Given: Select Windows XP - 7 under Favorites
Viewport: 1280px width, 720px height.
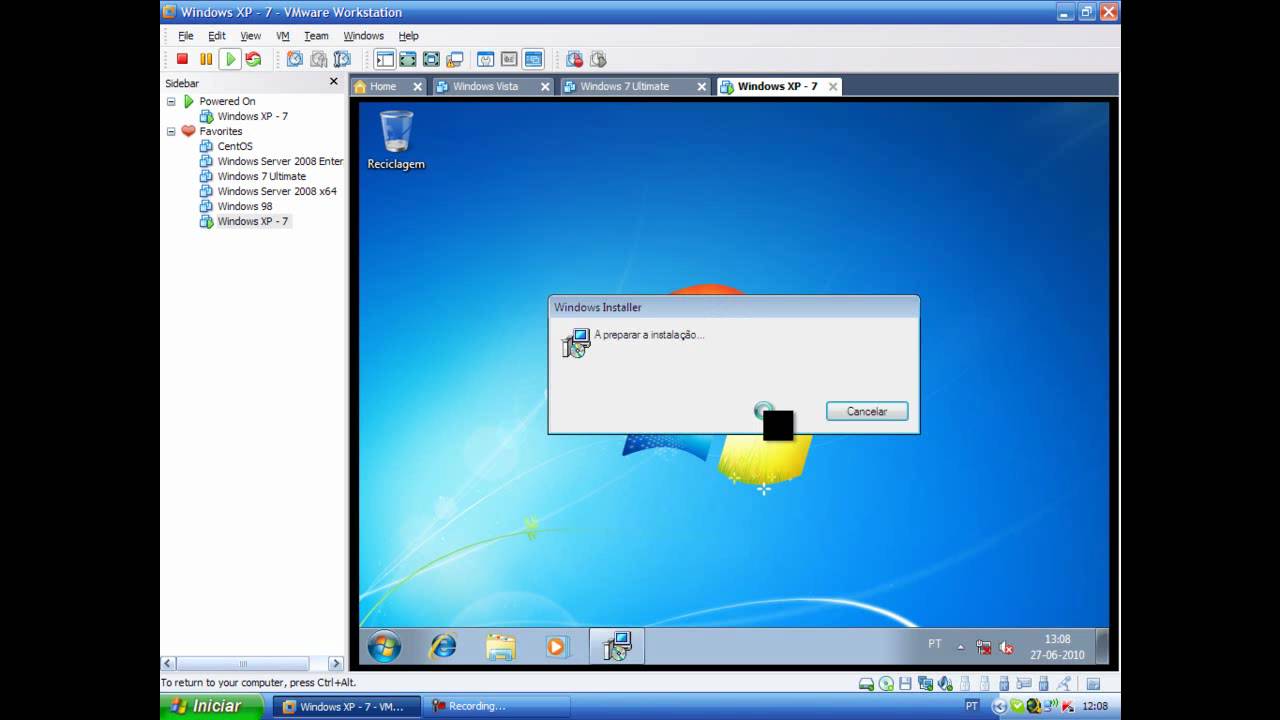Looking at the screenshot, I should (x=252, y=221).
